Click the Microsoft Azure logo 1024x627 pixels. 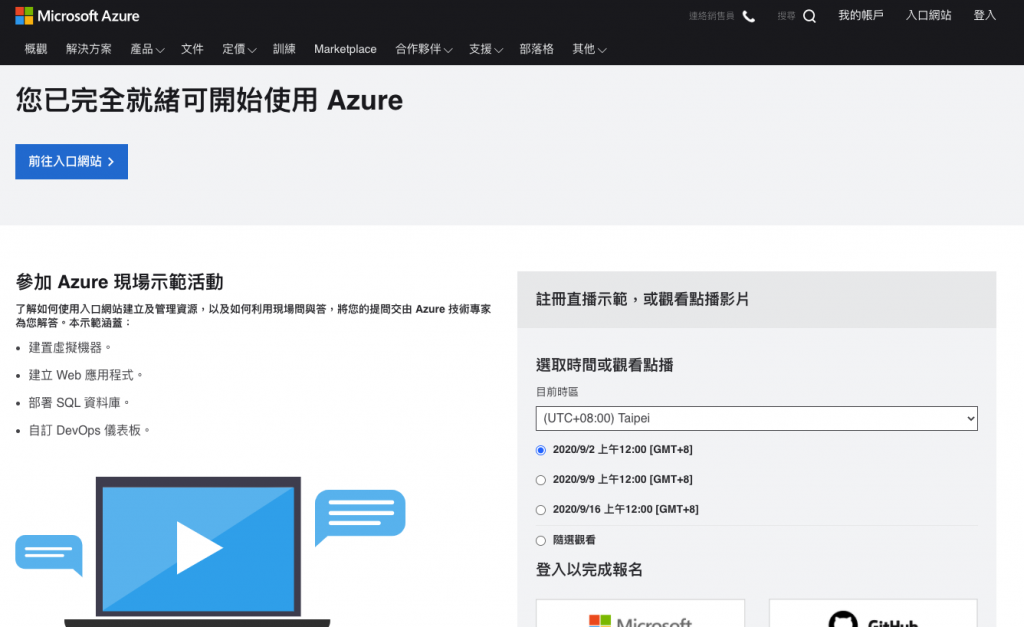pyautogui.click(x=77, y=16)
